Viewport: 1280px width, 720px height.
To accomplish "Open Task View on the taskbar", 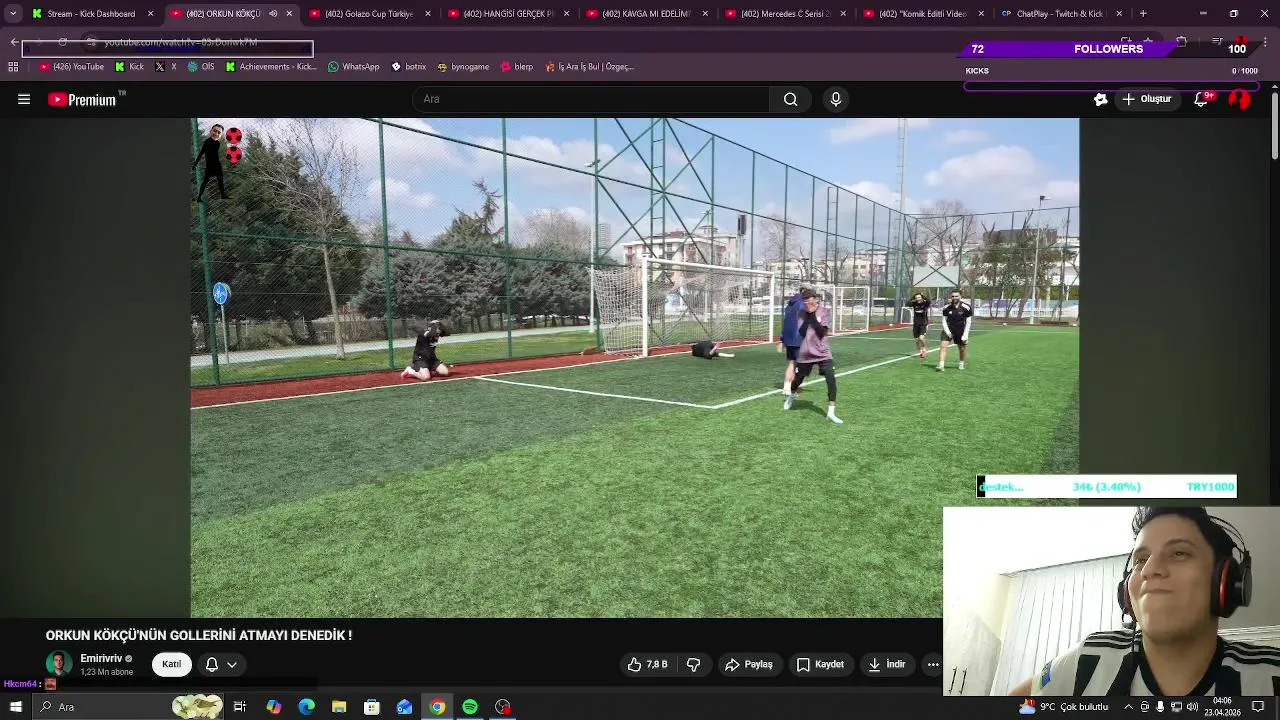I will (x=240, y=707).
